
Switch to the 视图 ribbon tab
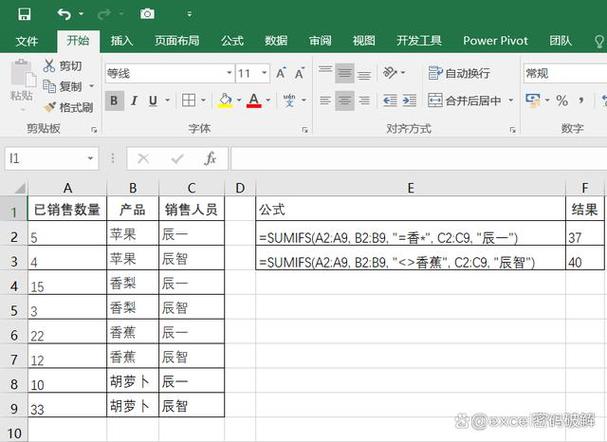(x=364, y=41)
